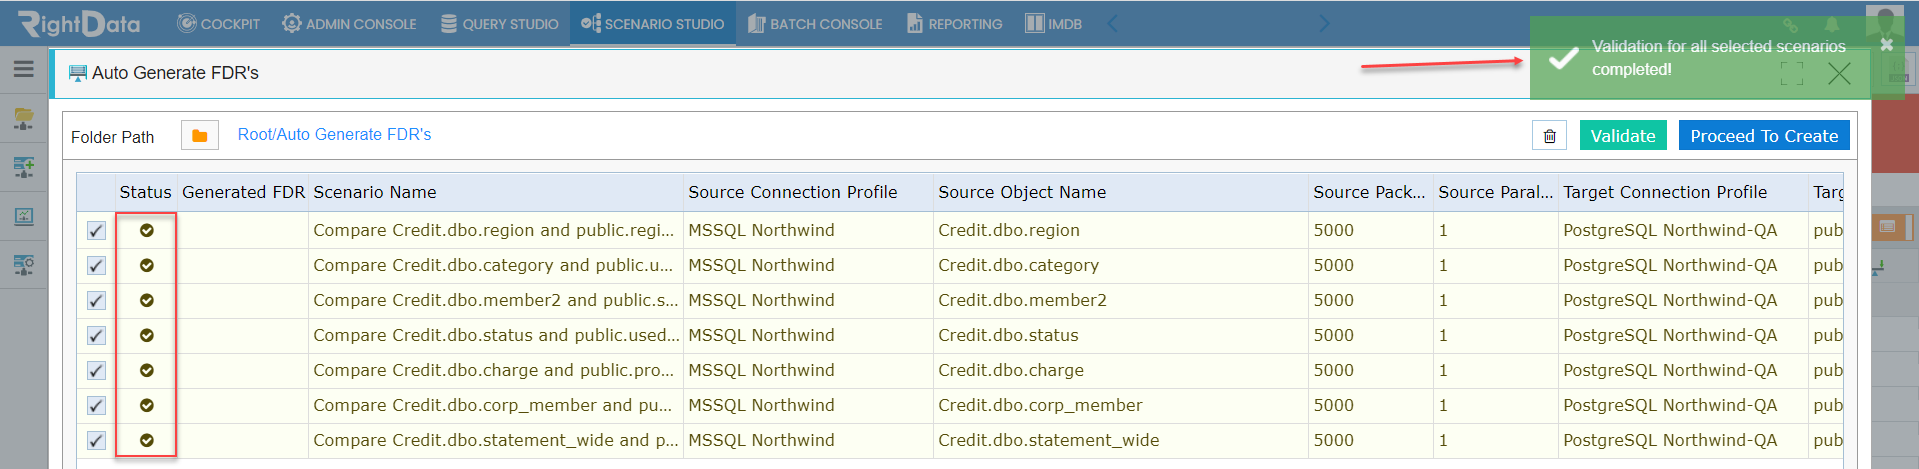Click the status check icon for Credit.dbo.region row
This screenshot has width=1919, height=469.
(x=147, y=230)
